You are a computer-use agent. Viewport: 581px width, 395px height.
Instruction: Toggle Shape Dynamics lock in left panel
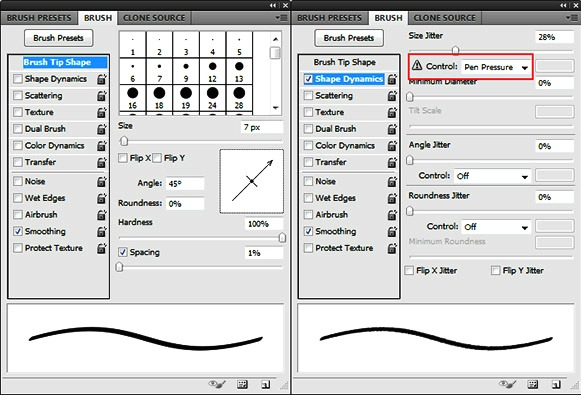point(102,79)
